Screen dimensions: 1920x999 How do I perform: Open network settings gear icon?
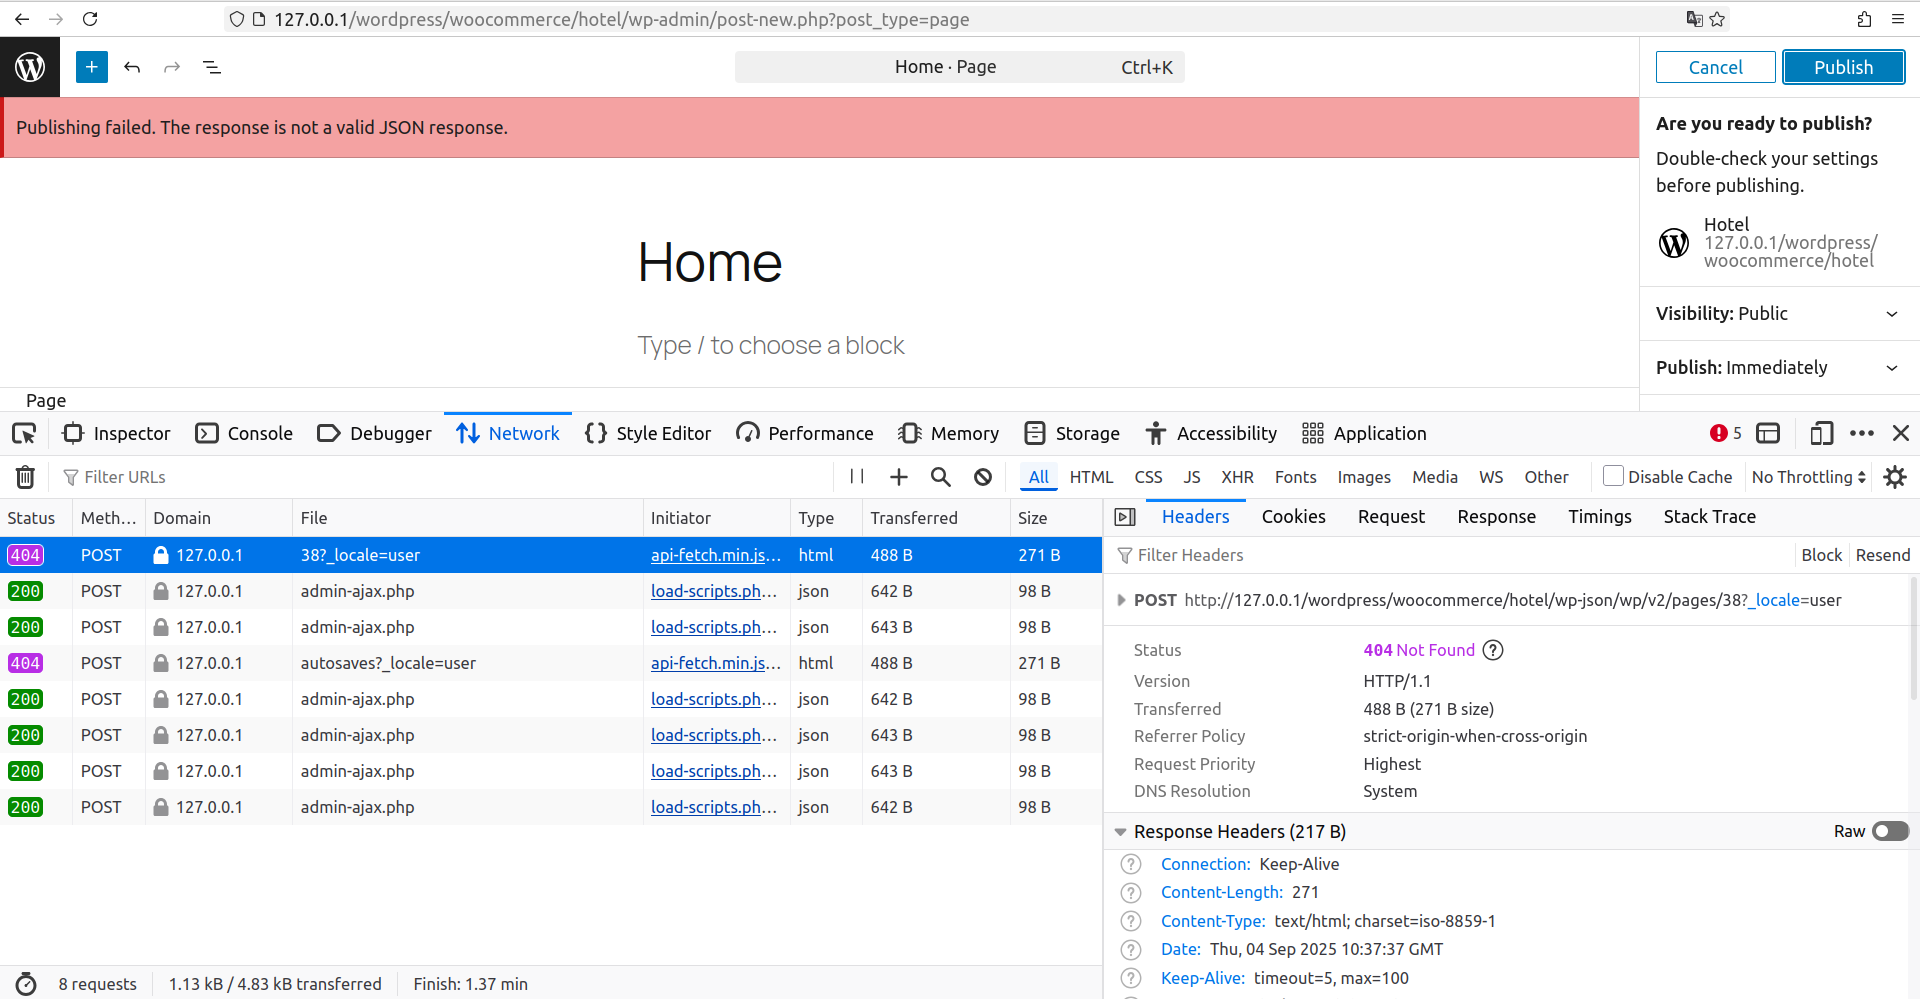point(1895,477)
